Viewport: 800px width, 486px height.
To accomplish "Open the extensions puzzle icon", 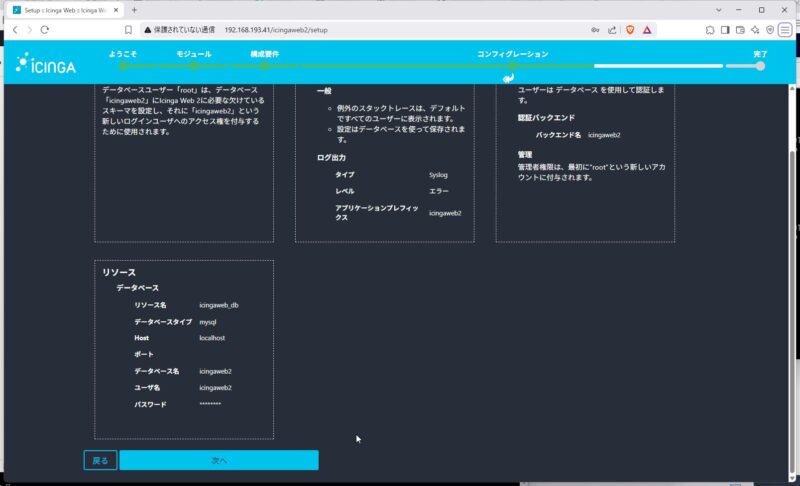I will 710,30.
